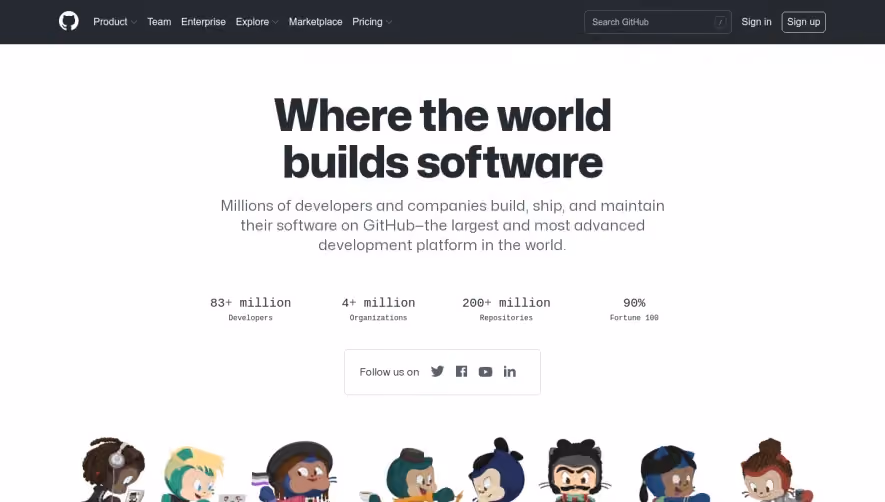This screenshot has height=502, width=885.
Task: Click the '90%' Fortune 100 stat
Action: 634,303
